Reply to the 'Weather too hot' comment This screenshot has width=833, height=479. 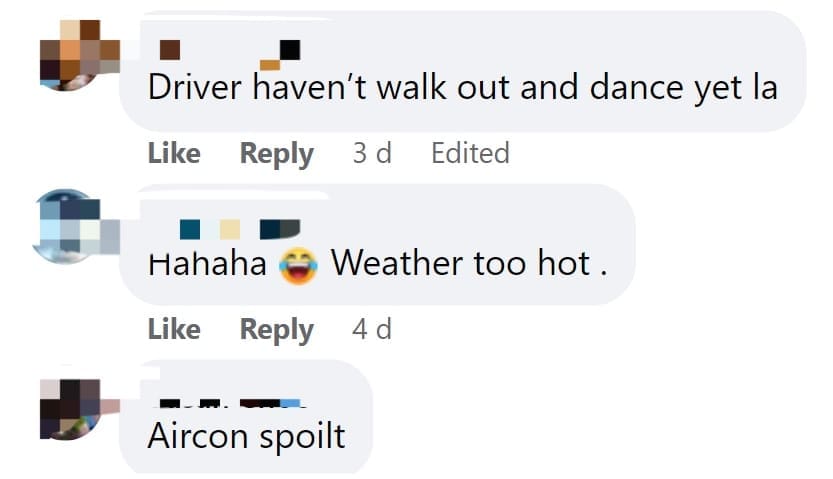(277, 330)
